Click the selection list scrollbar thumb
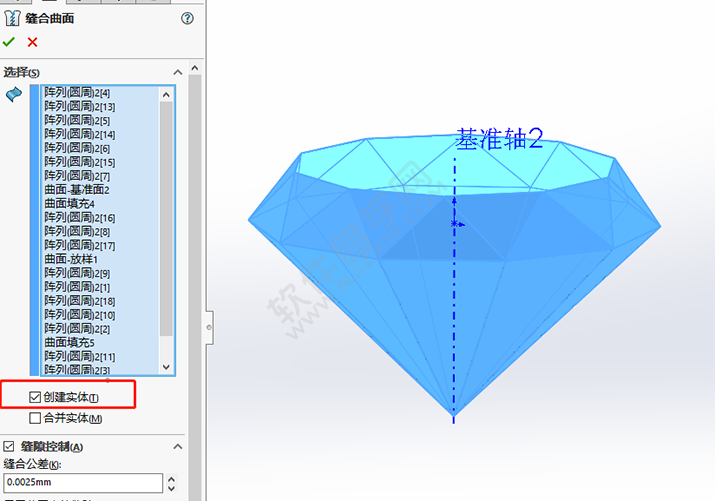 (166, 219)
